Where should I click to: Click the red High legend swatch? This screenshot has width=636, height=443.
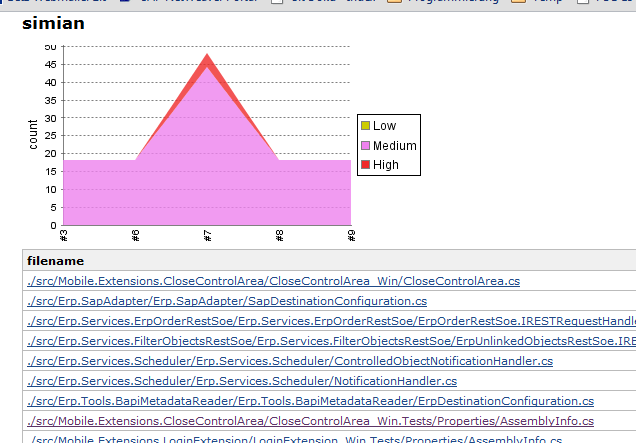point(365,165)
